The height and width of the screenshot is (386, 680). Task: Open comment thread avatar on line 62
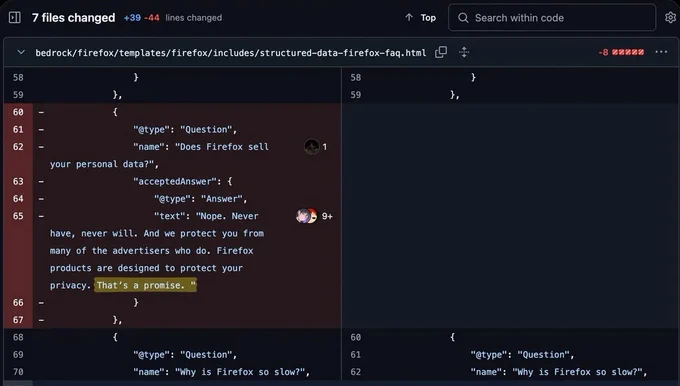click(x=311, y=147)
